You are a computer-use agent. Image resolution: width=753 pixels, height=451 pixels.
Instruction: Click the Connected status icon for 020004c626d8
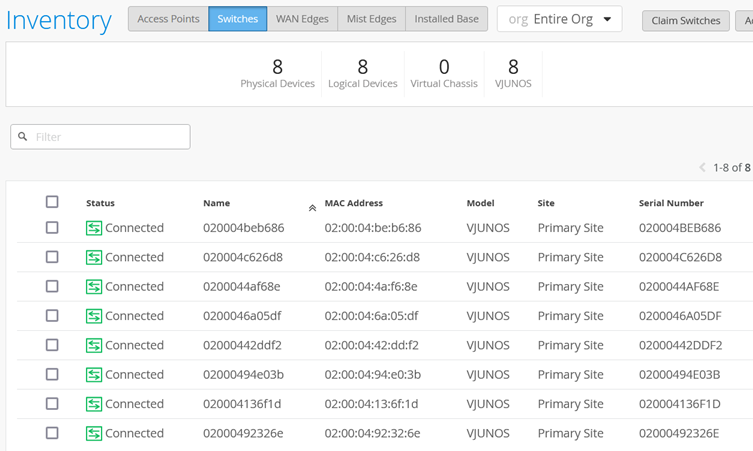94,257
